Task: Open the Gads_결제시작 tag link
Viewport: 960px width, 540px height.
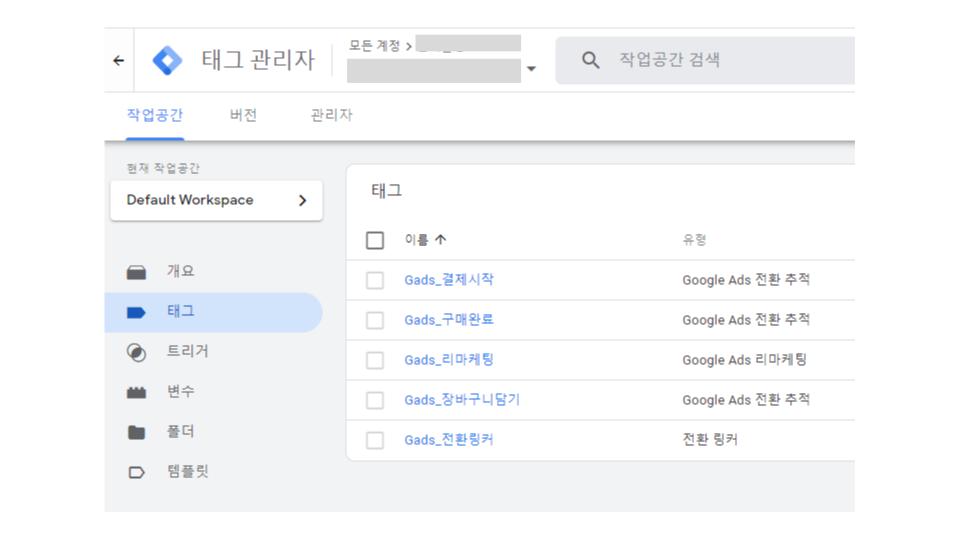Action: click(x=449, y=280)
